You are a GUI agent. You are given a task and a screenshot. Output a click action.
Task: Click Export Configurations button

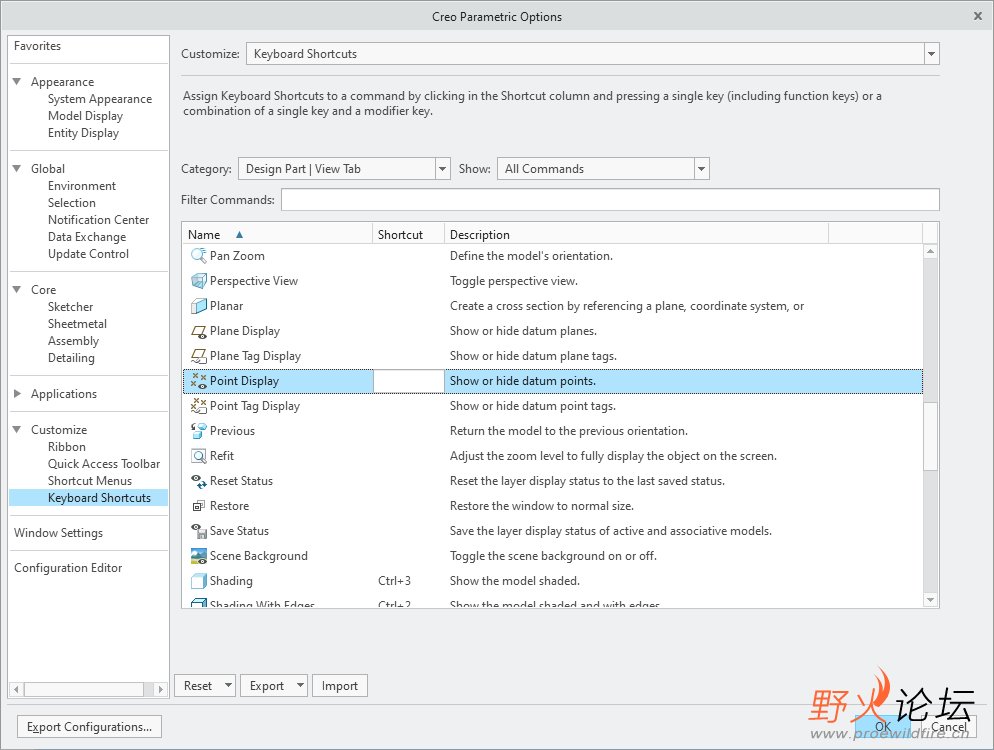coord(89,727)
